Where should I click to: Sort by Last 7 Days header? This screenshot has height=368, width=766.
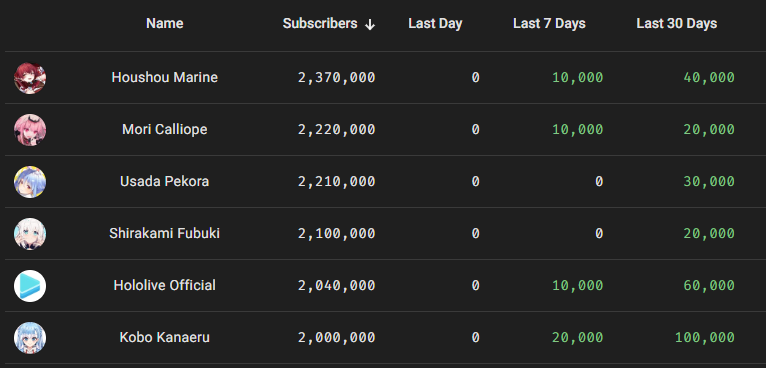[x=549, y=23]
